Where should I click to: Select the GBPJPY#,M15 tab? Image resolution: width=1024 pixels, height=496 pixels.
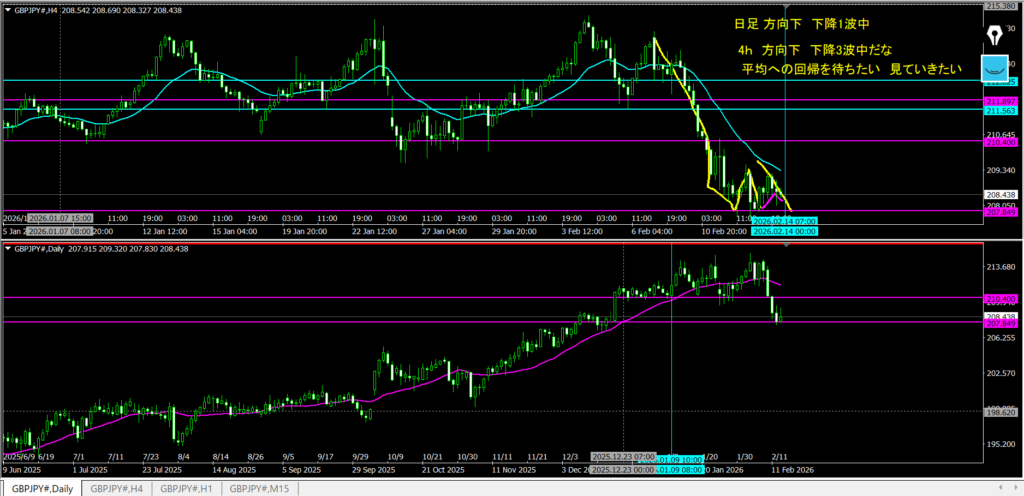pyautogui.click(x=259, y=488)
